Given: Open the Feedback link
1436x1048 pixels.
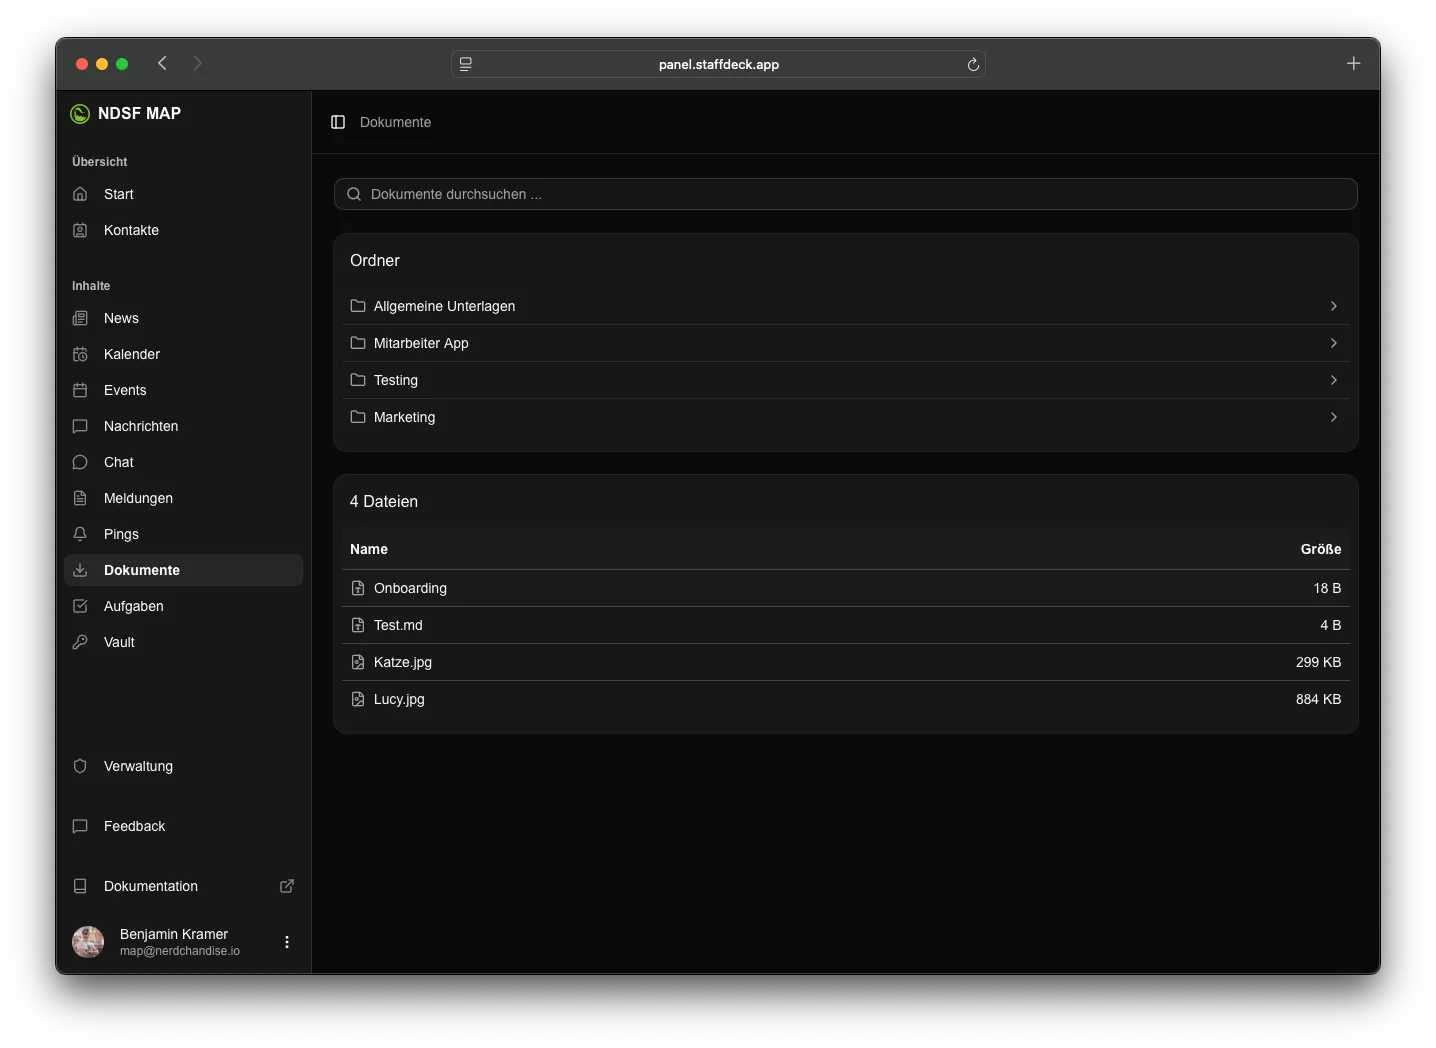Looking at the screenshot, I should click(x=183, y=826).
